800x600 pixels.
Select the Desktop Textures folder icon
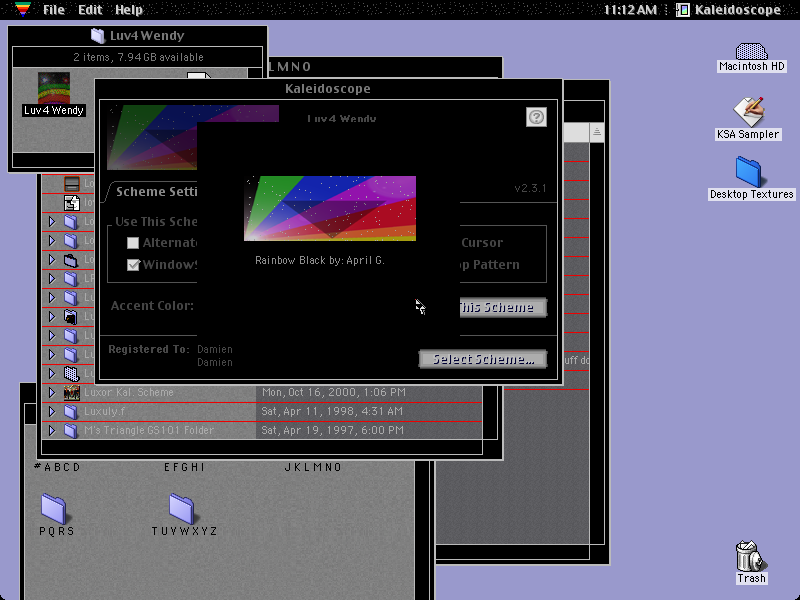749,172
